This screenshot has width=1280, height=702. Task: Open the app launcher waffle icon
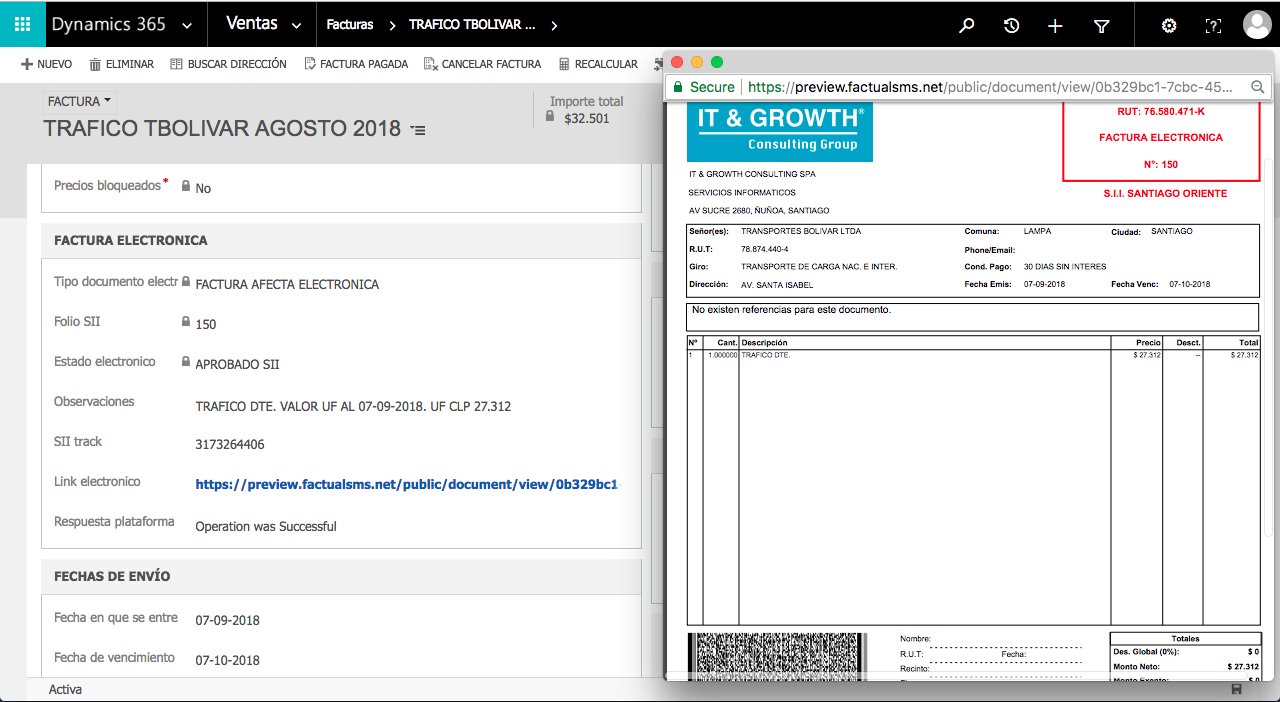22,25
